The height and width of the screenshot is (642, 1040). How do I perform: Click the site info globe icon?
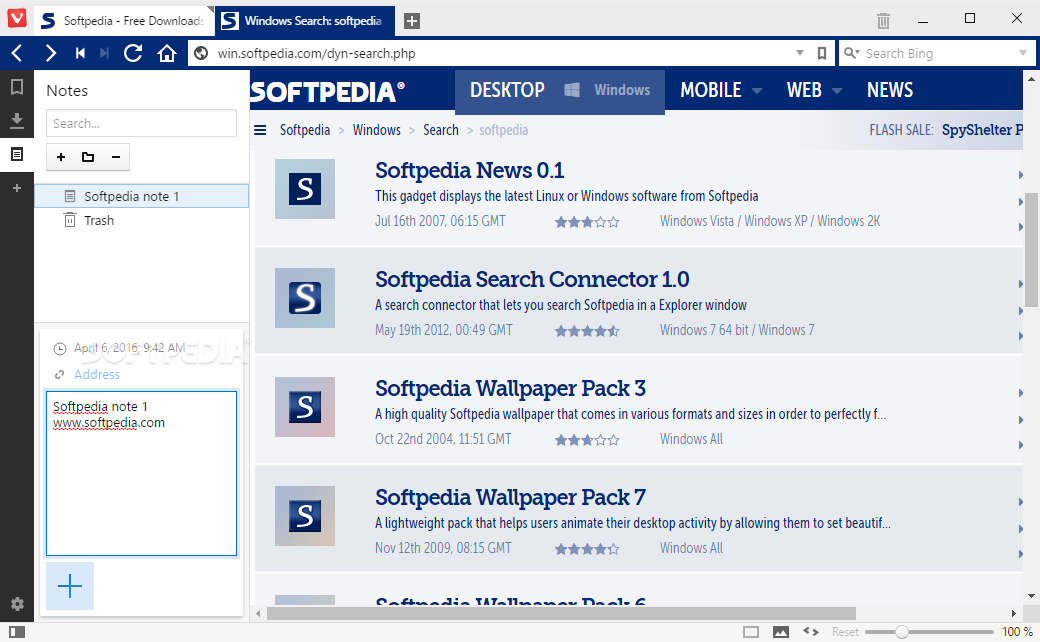(201, 54)
